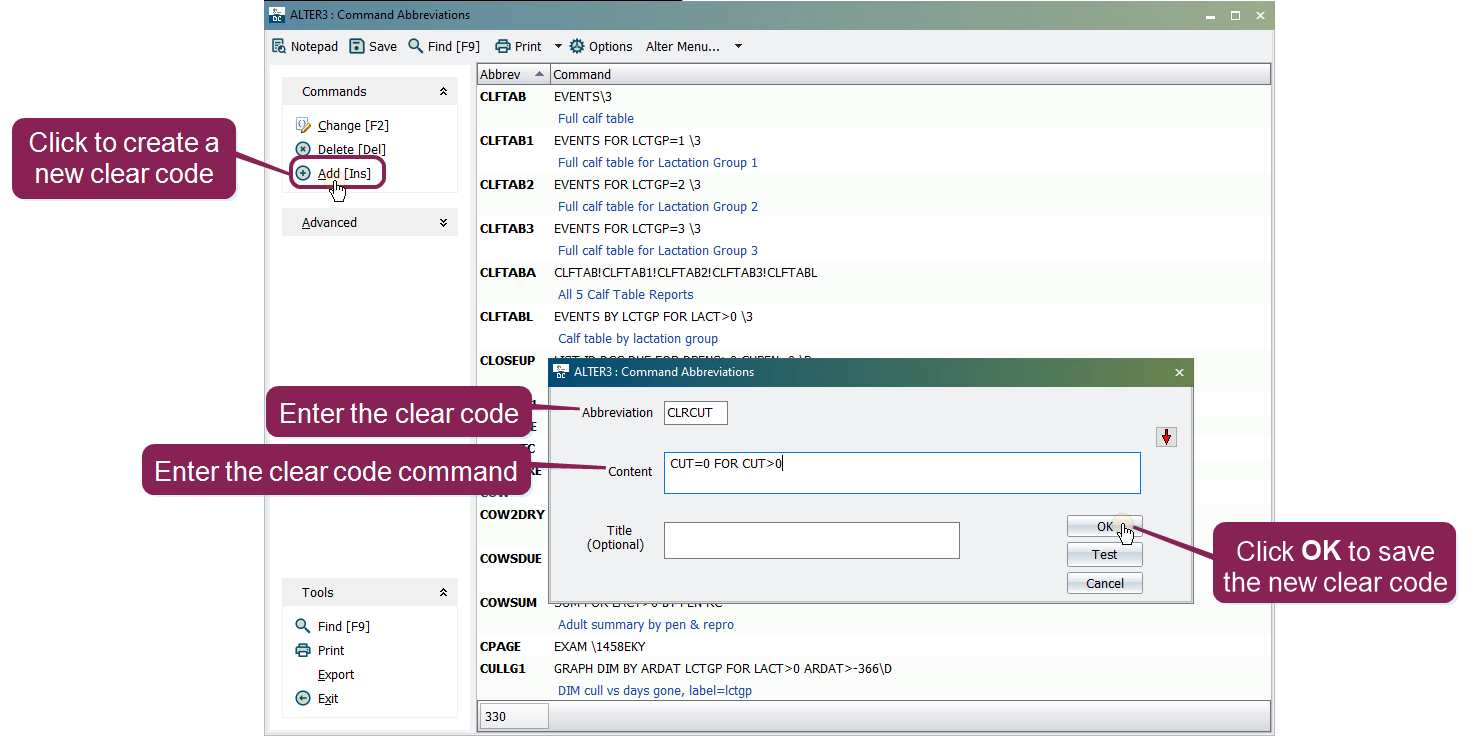1473x736 pixels.
Task: Click the Print toolbar icon
Action: 503,47
